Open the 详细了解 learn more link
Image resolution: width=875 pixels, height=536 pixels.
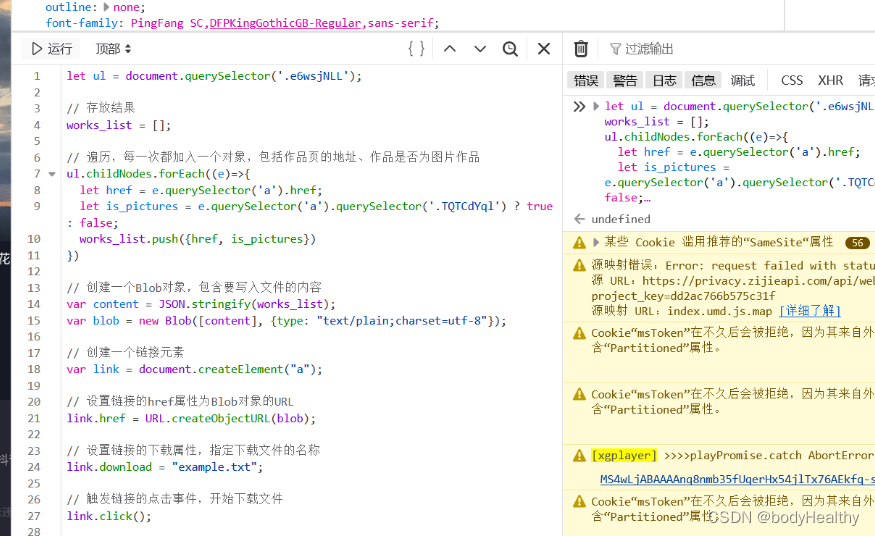(810, 311)
